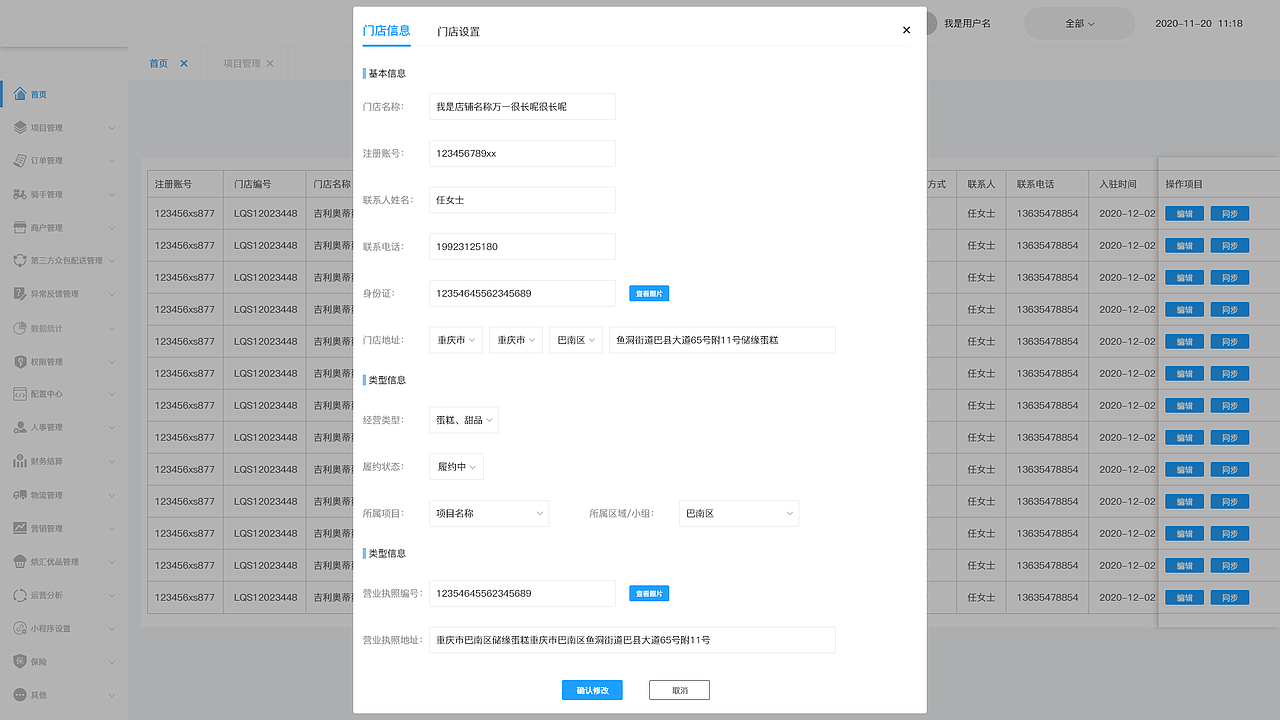
Task: Click the 首页 home icon in sidebar
Action: [x=20, y=94]
